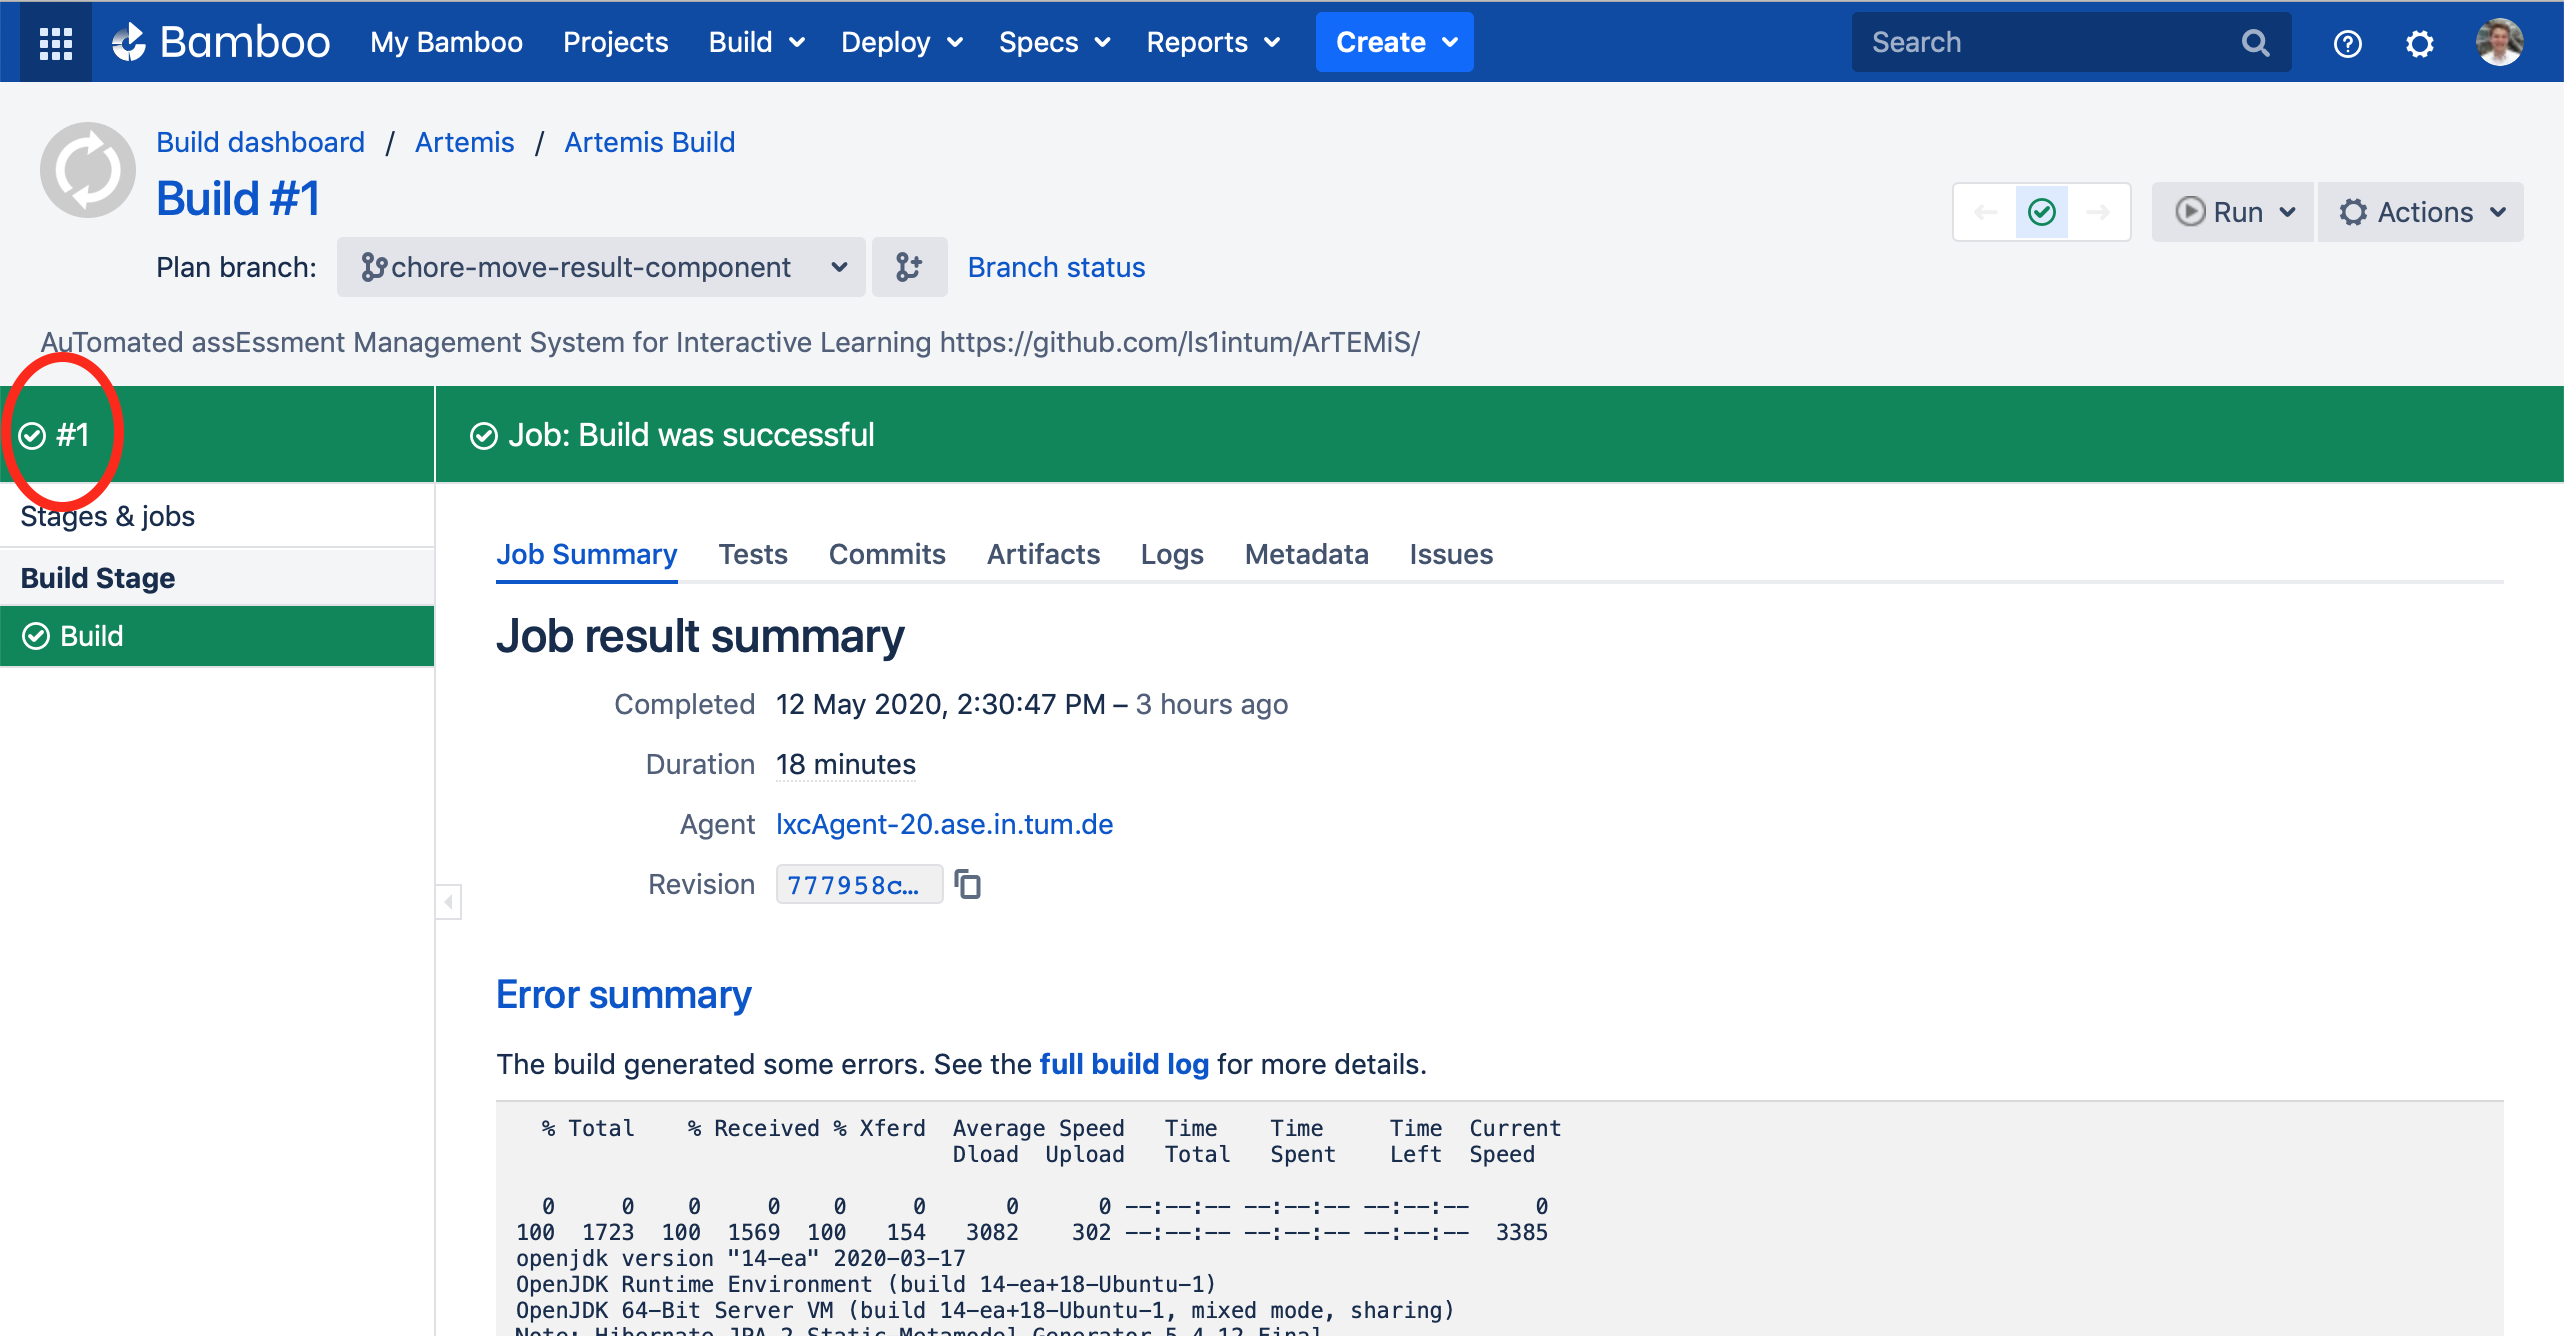Click Stages & jobs sidebar item

click(x=108, y=516)
